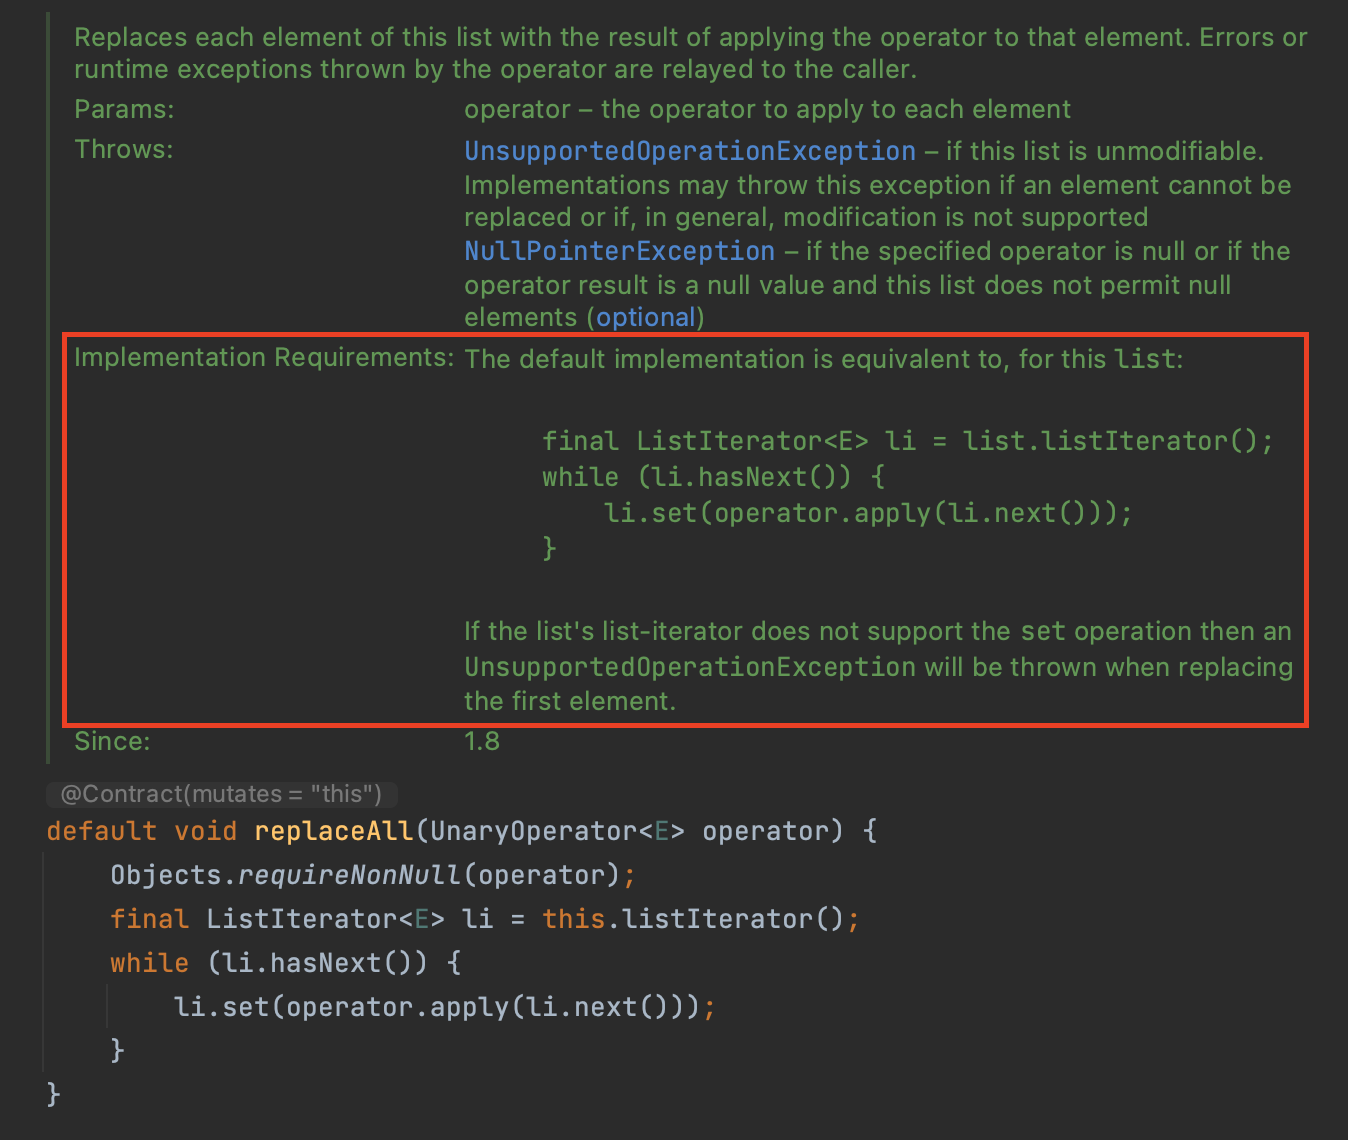Image resolution: width=1348 pixels, height=1140 pixels.
Task: Click the 'Since:' label
Action: (112, 741)
